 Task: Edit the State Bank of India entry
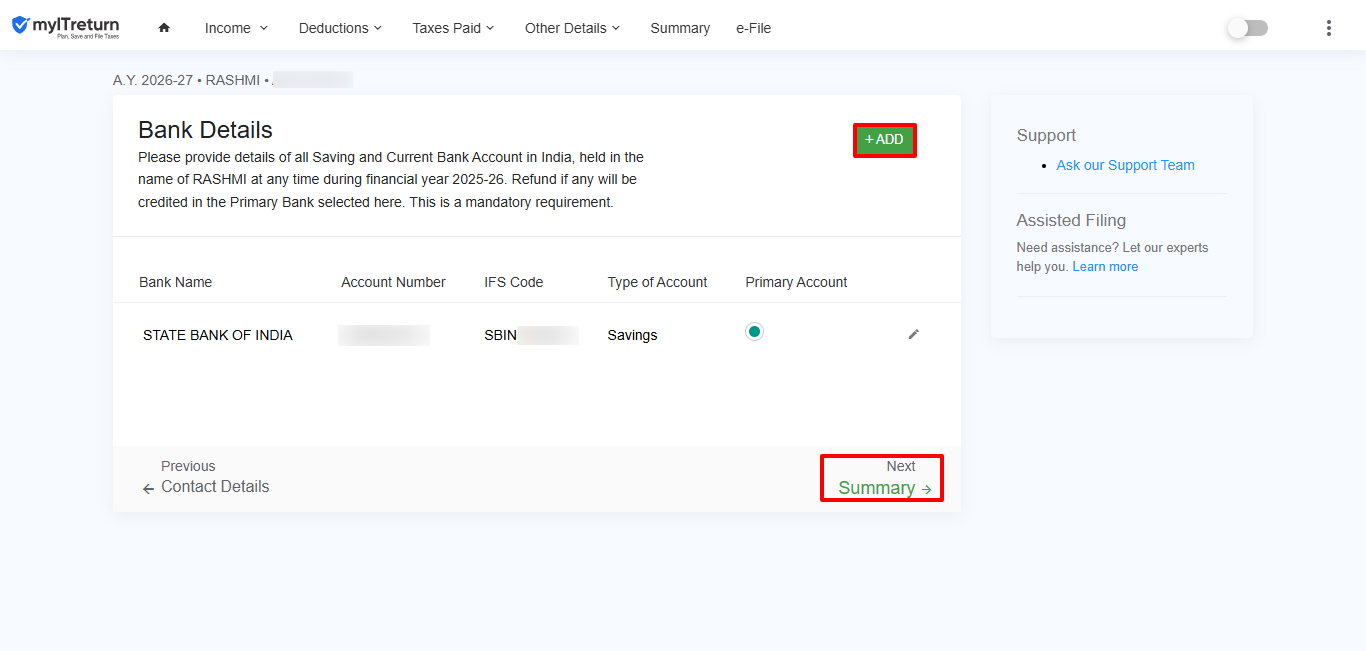coord(913,334)
